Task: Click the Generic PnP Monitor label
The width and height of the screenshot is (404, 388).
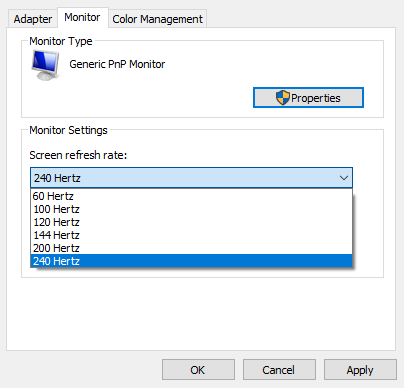Action: point(117,64)
